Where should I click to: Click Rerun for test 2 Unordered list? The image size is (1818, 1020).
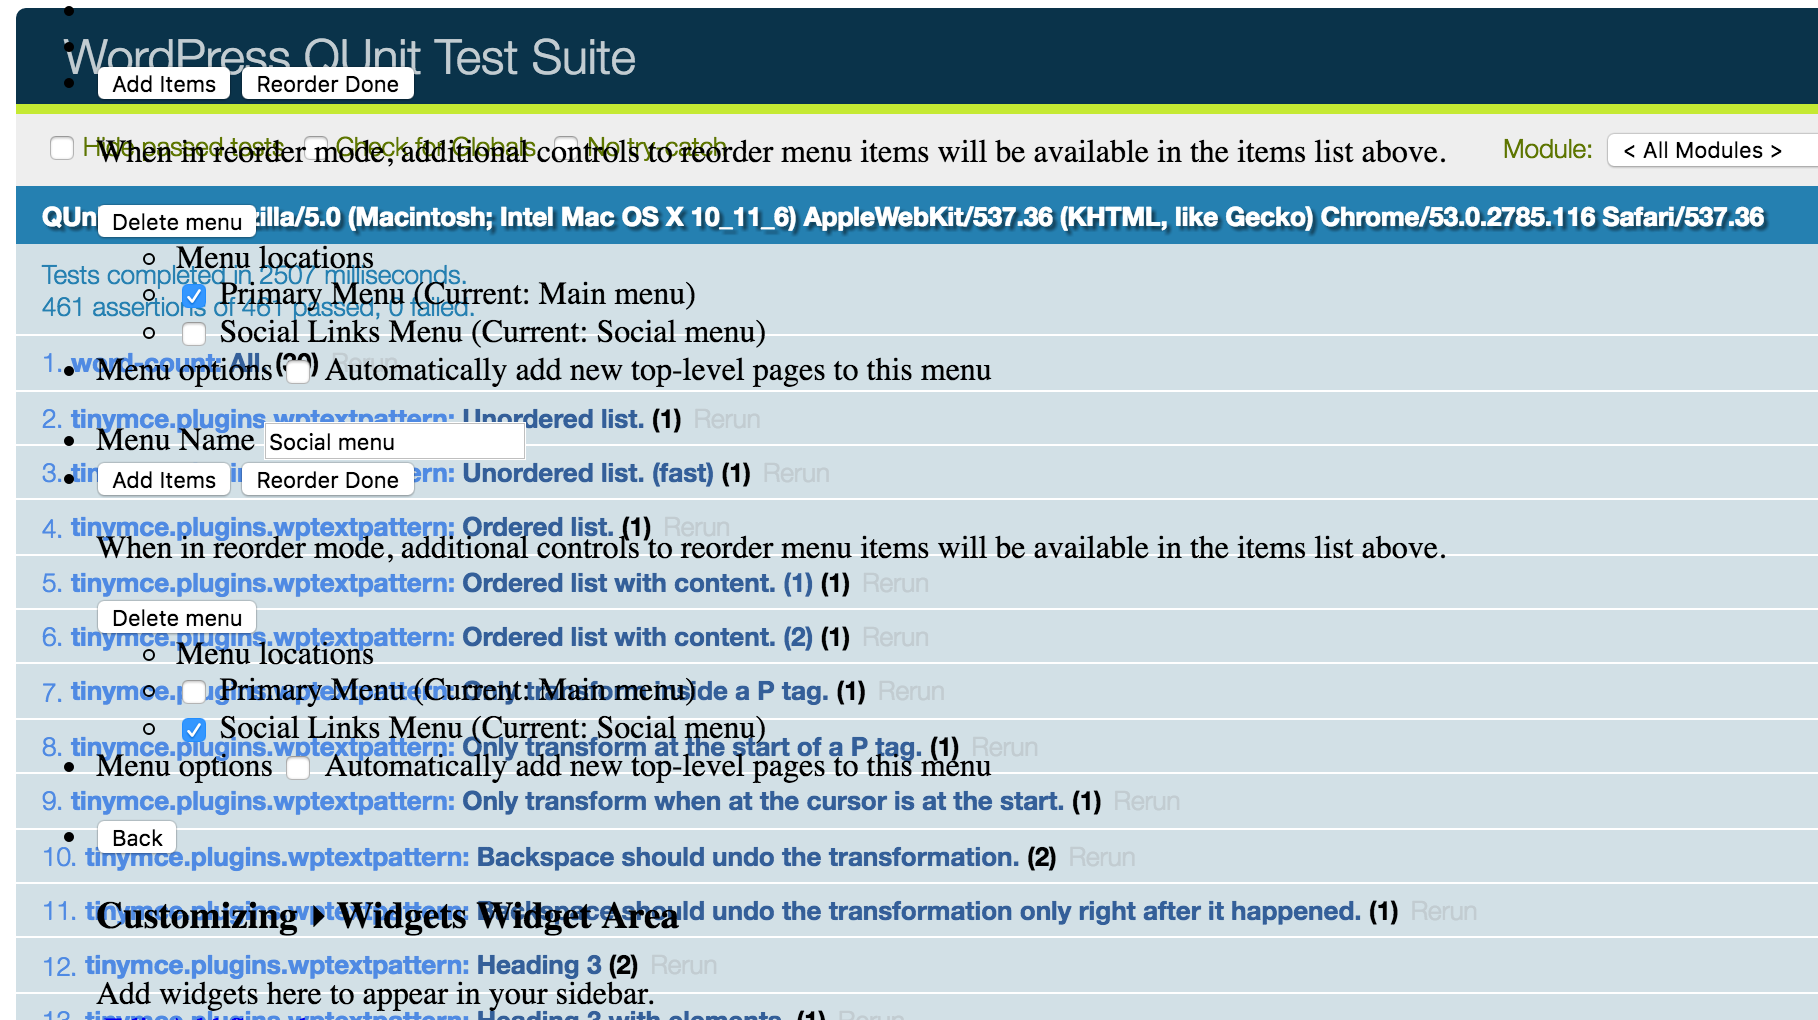(727, 419)
